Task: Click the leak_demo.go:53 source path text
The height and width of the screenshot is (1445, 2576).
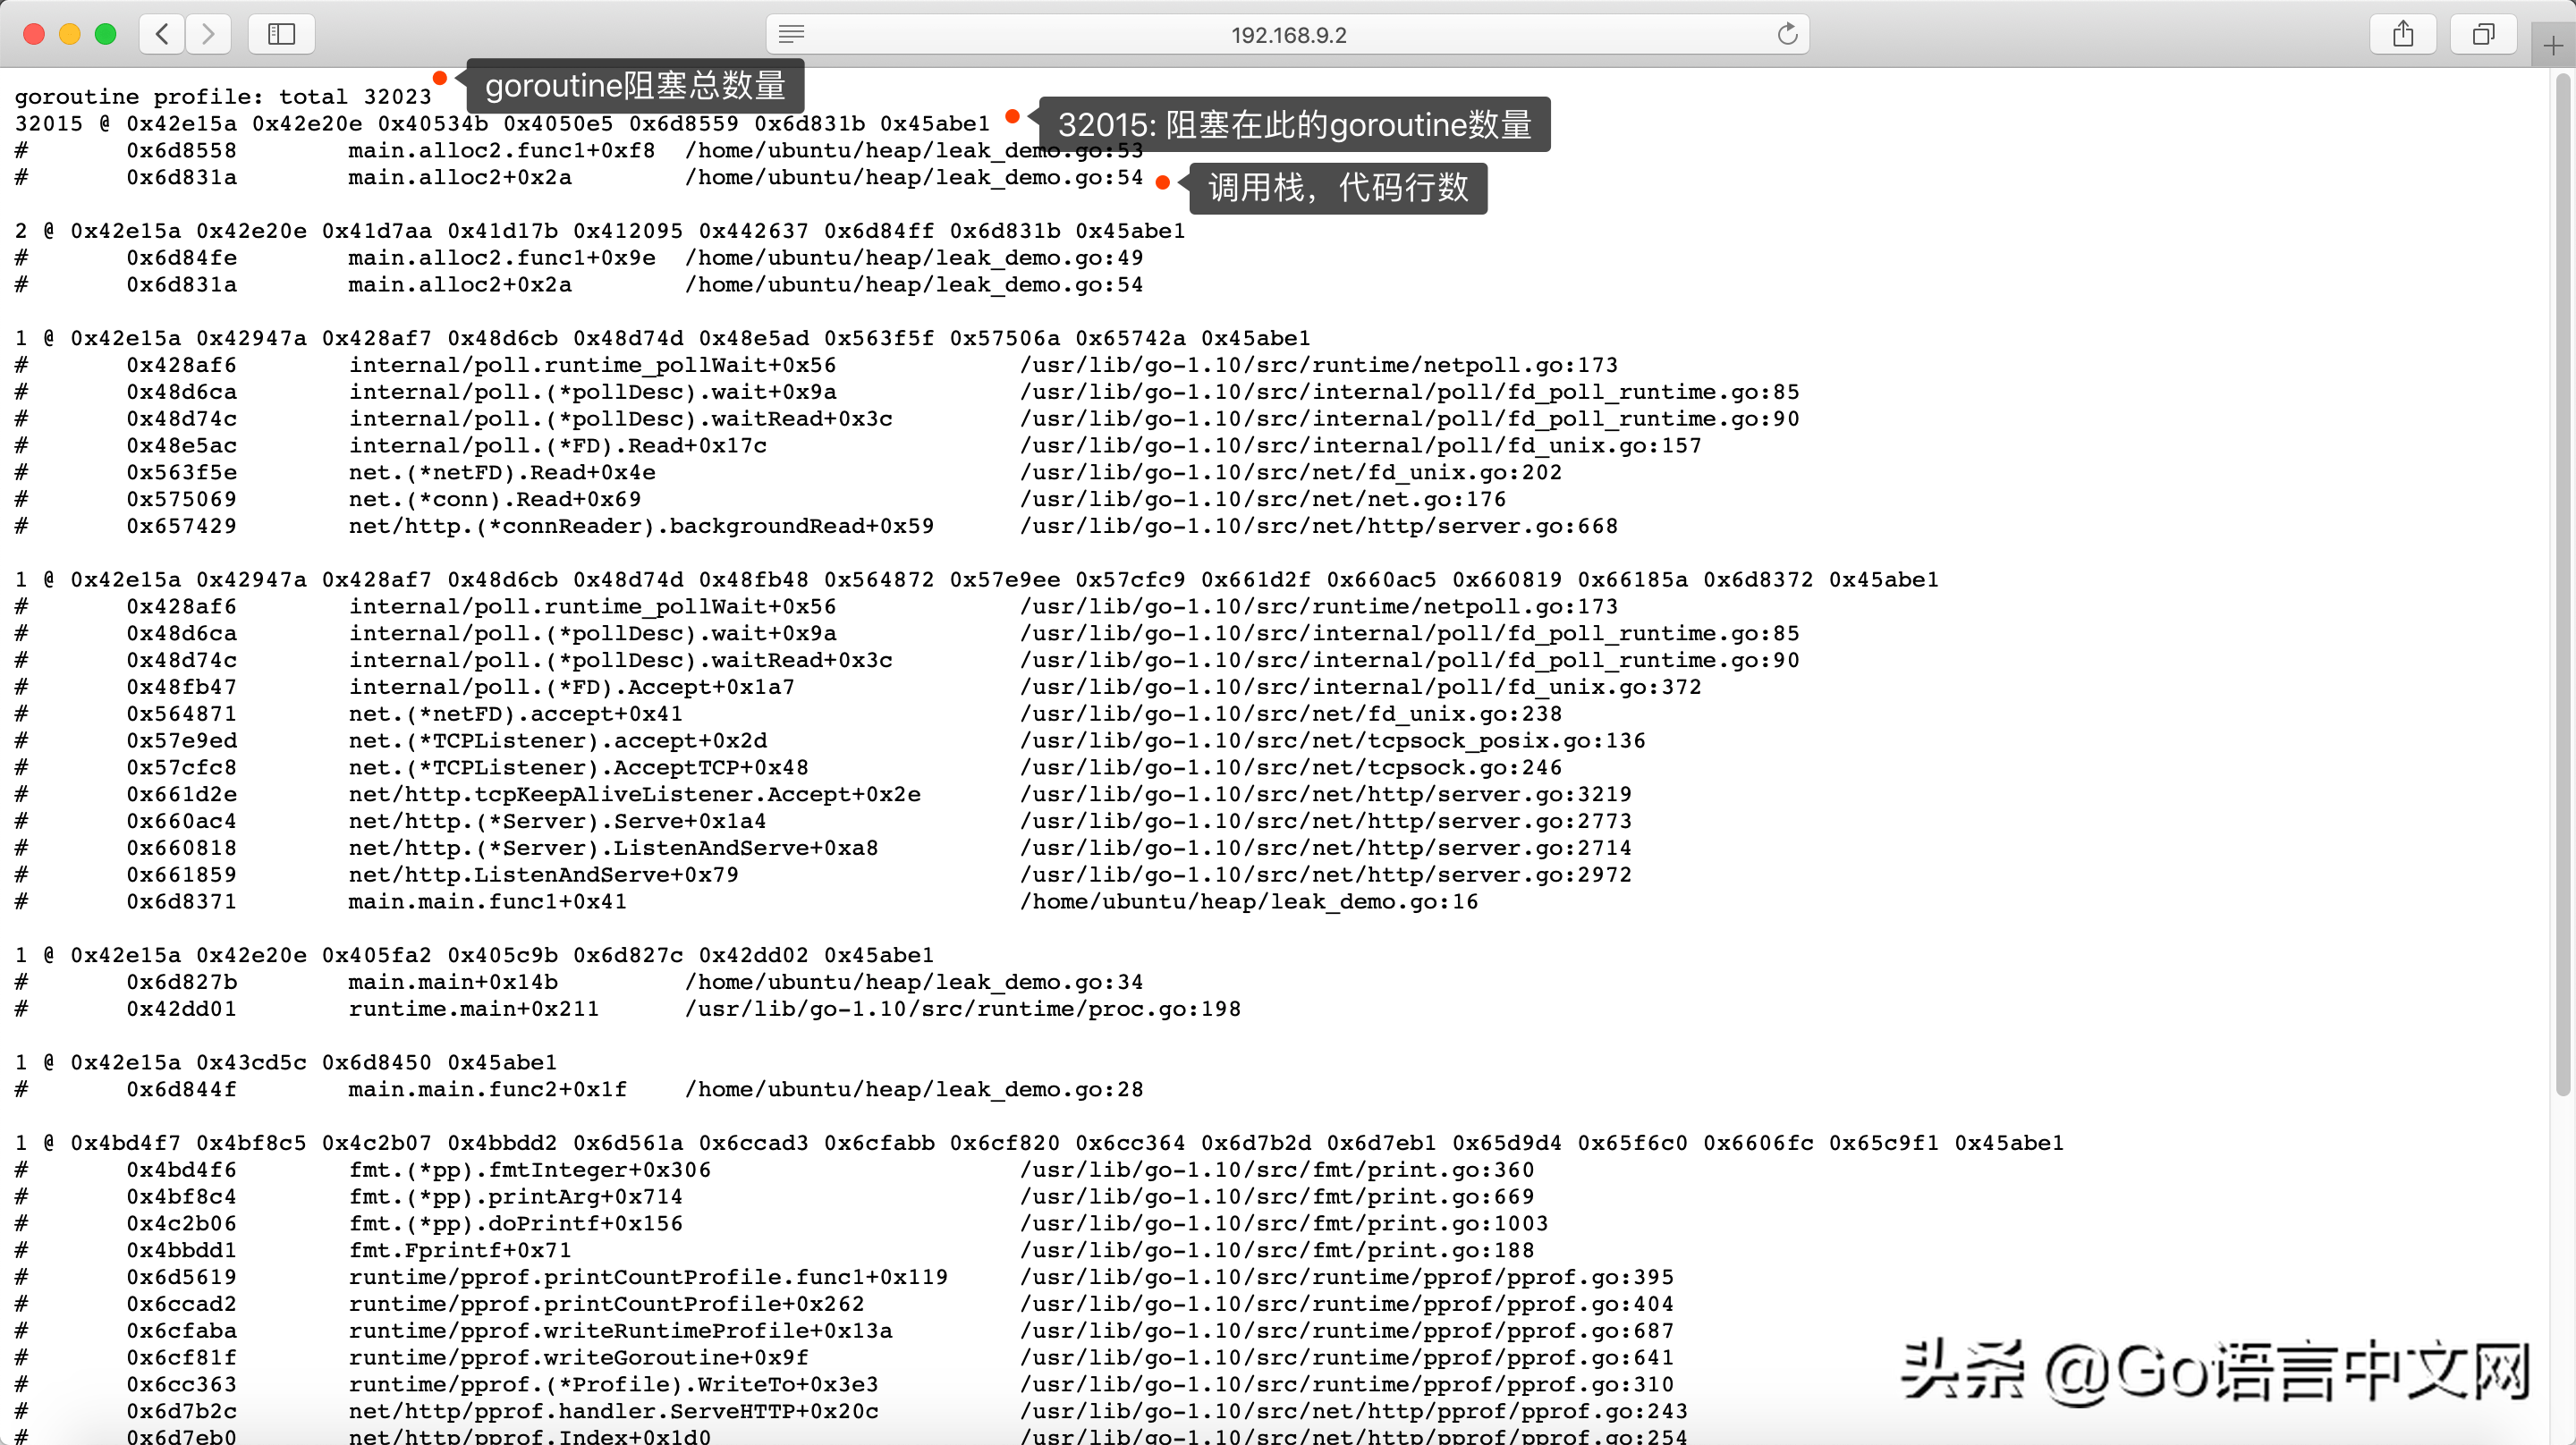Action: (913, 150)
